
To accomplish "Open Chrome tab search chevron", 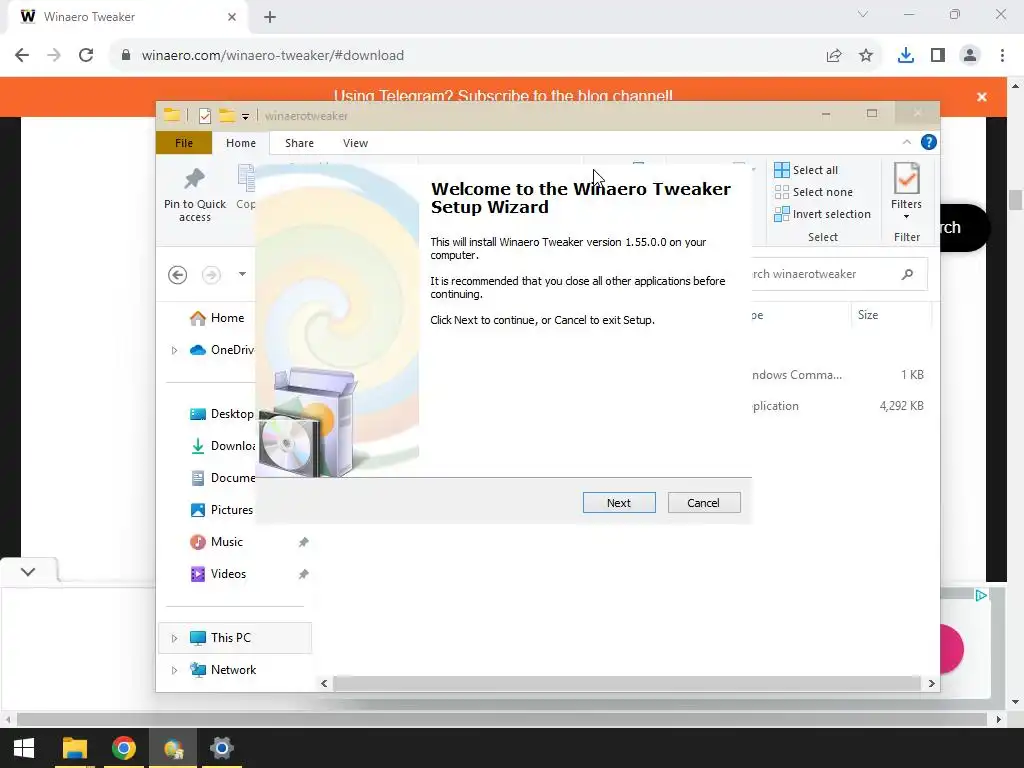I will (863, 14).
